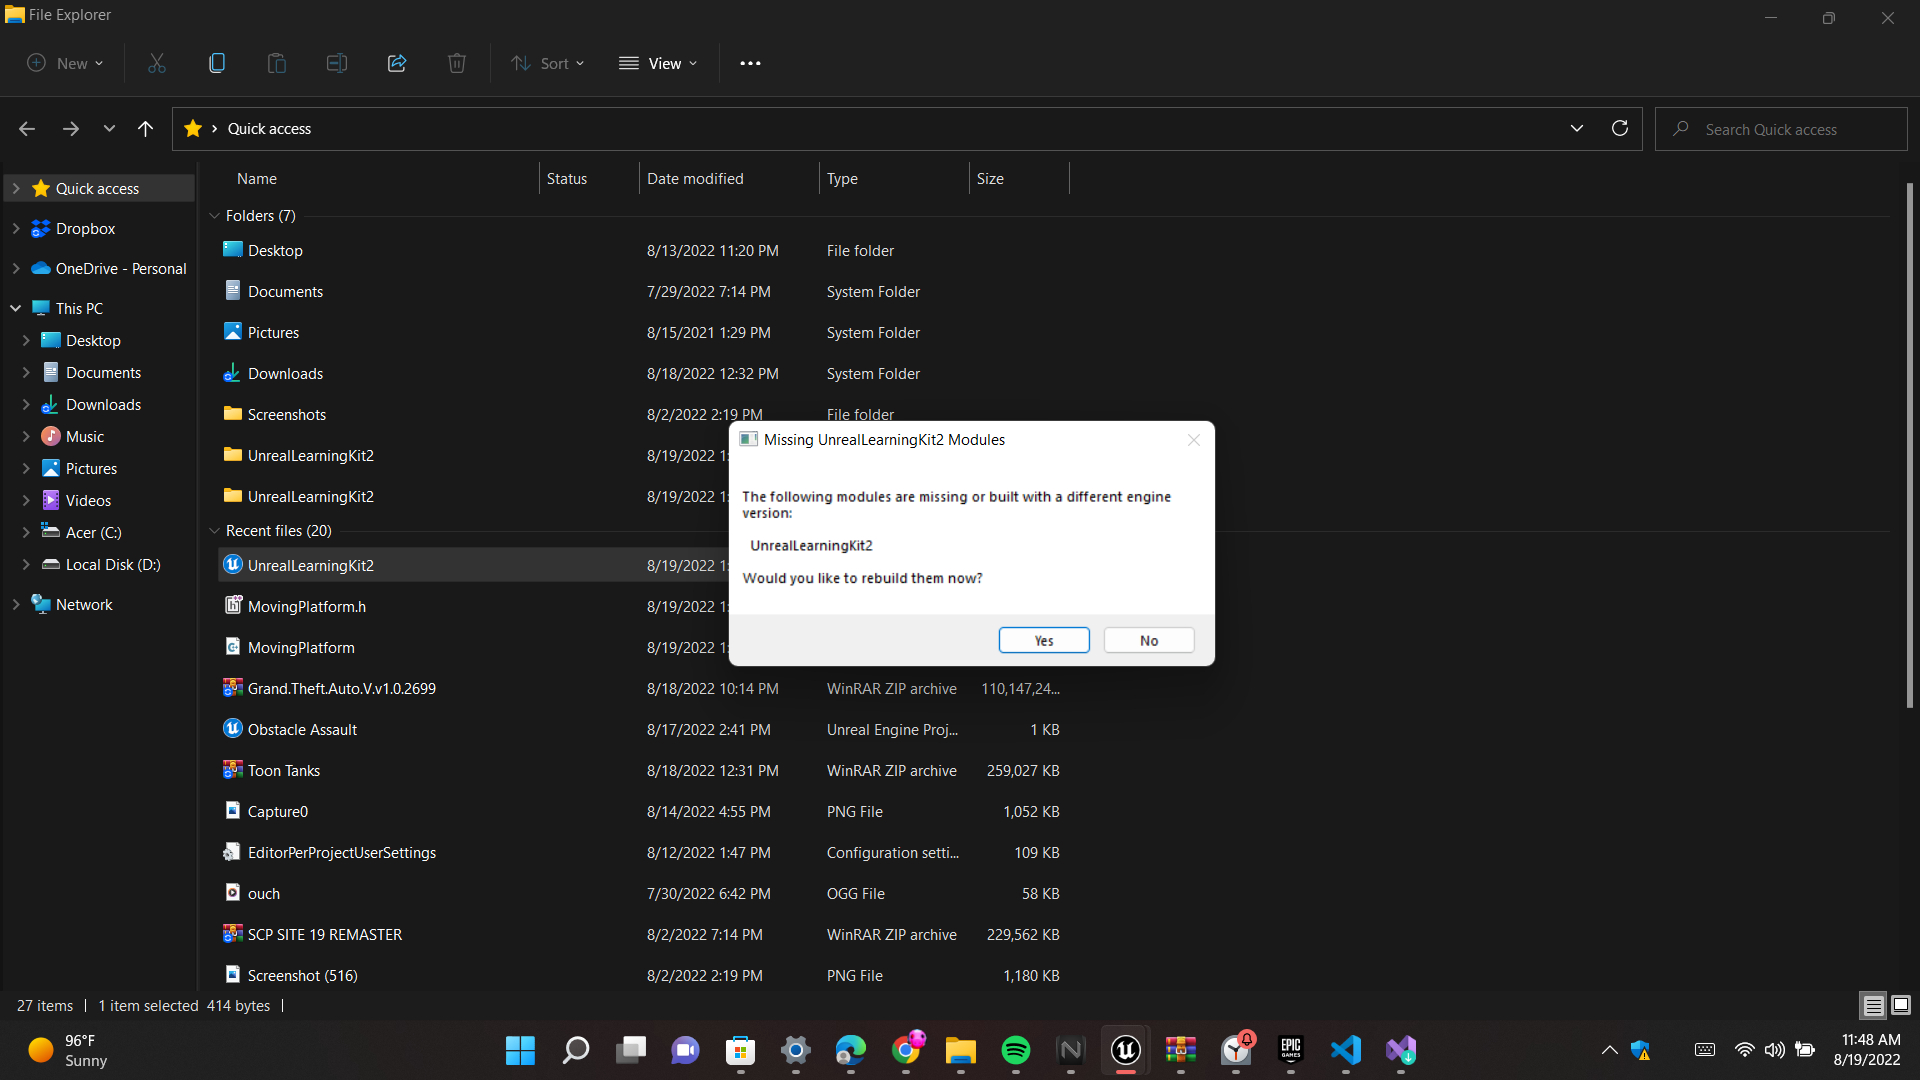The height and width of the screenshot is (1080, 1920).
Task: Go forward with the right arrow
Action: point(70,129)
